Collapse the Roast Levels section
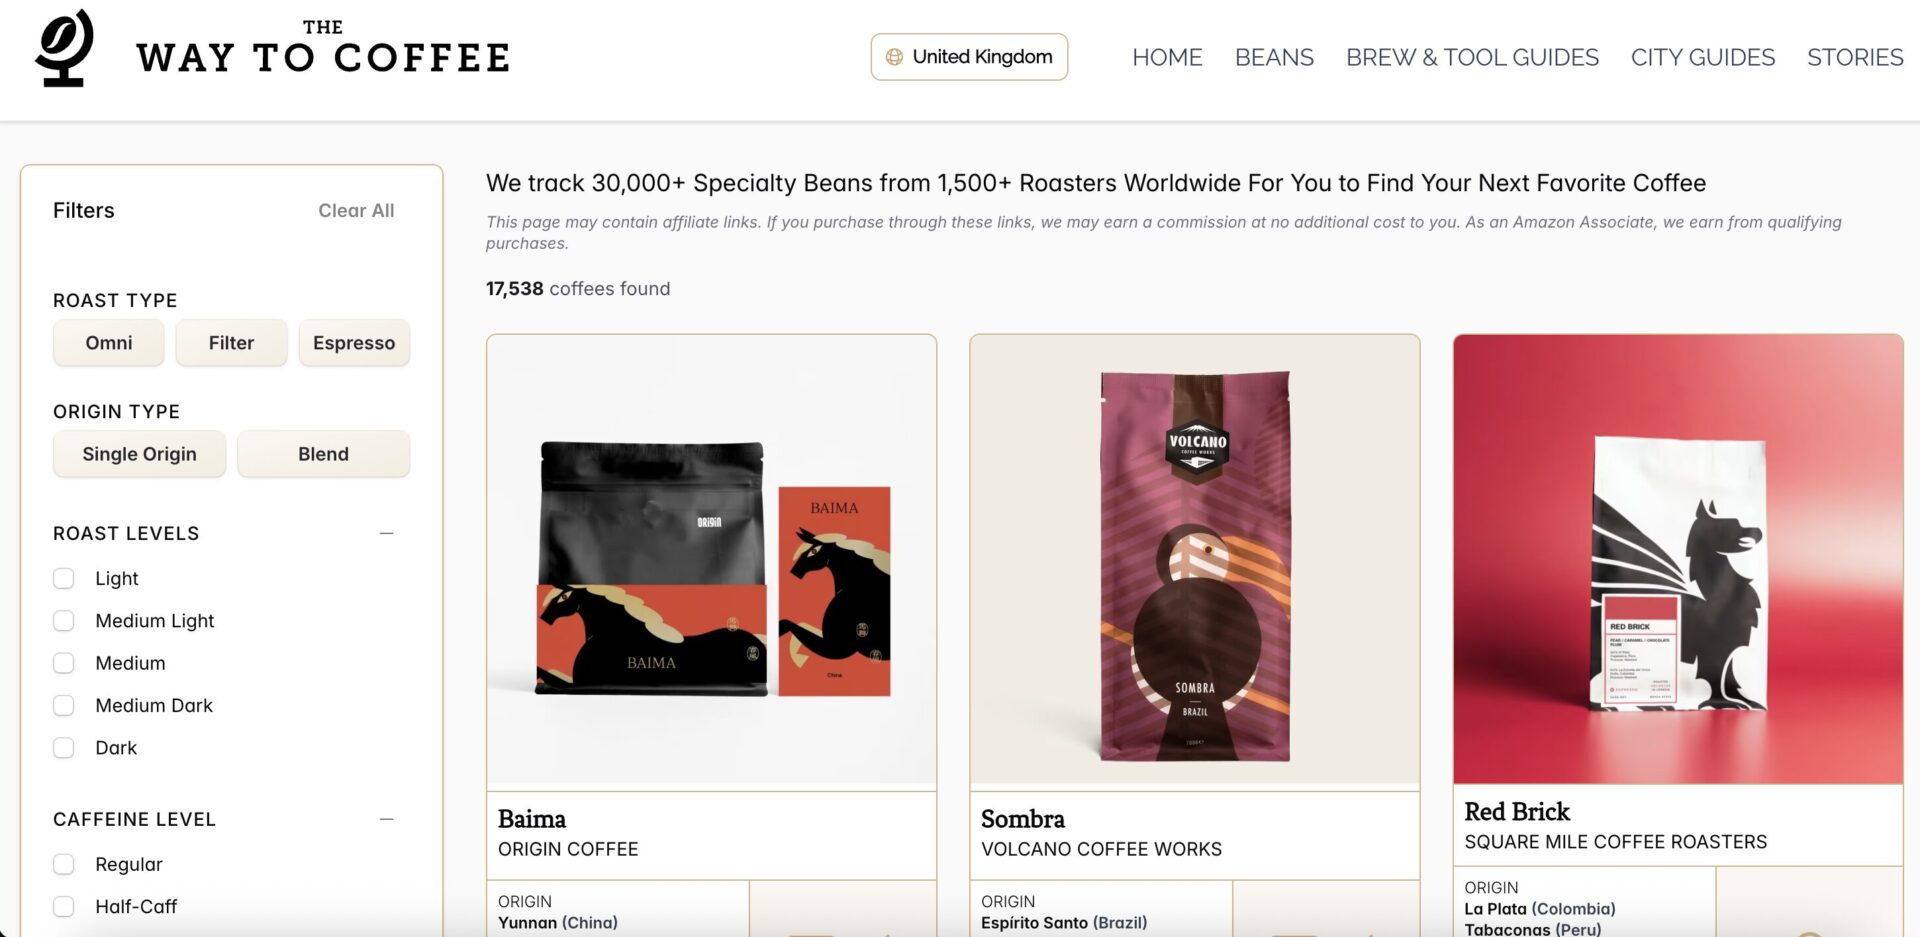 click(387, 534)
